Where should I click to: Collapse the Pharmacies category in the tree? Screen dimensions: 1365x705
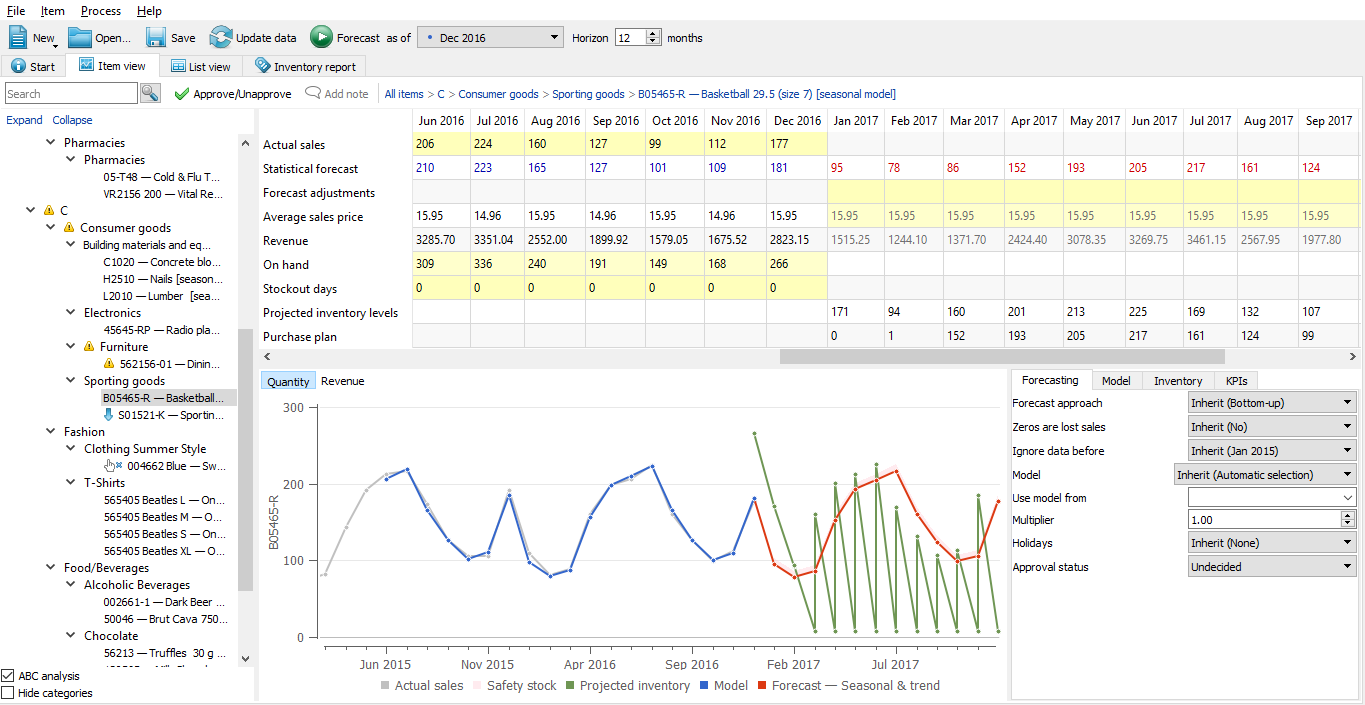(51, 142)
